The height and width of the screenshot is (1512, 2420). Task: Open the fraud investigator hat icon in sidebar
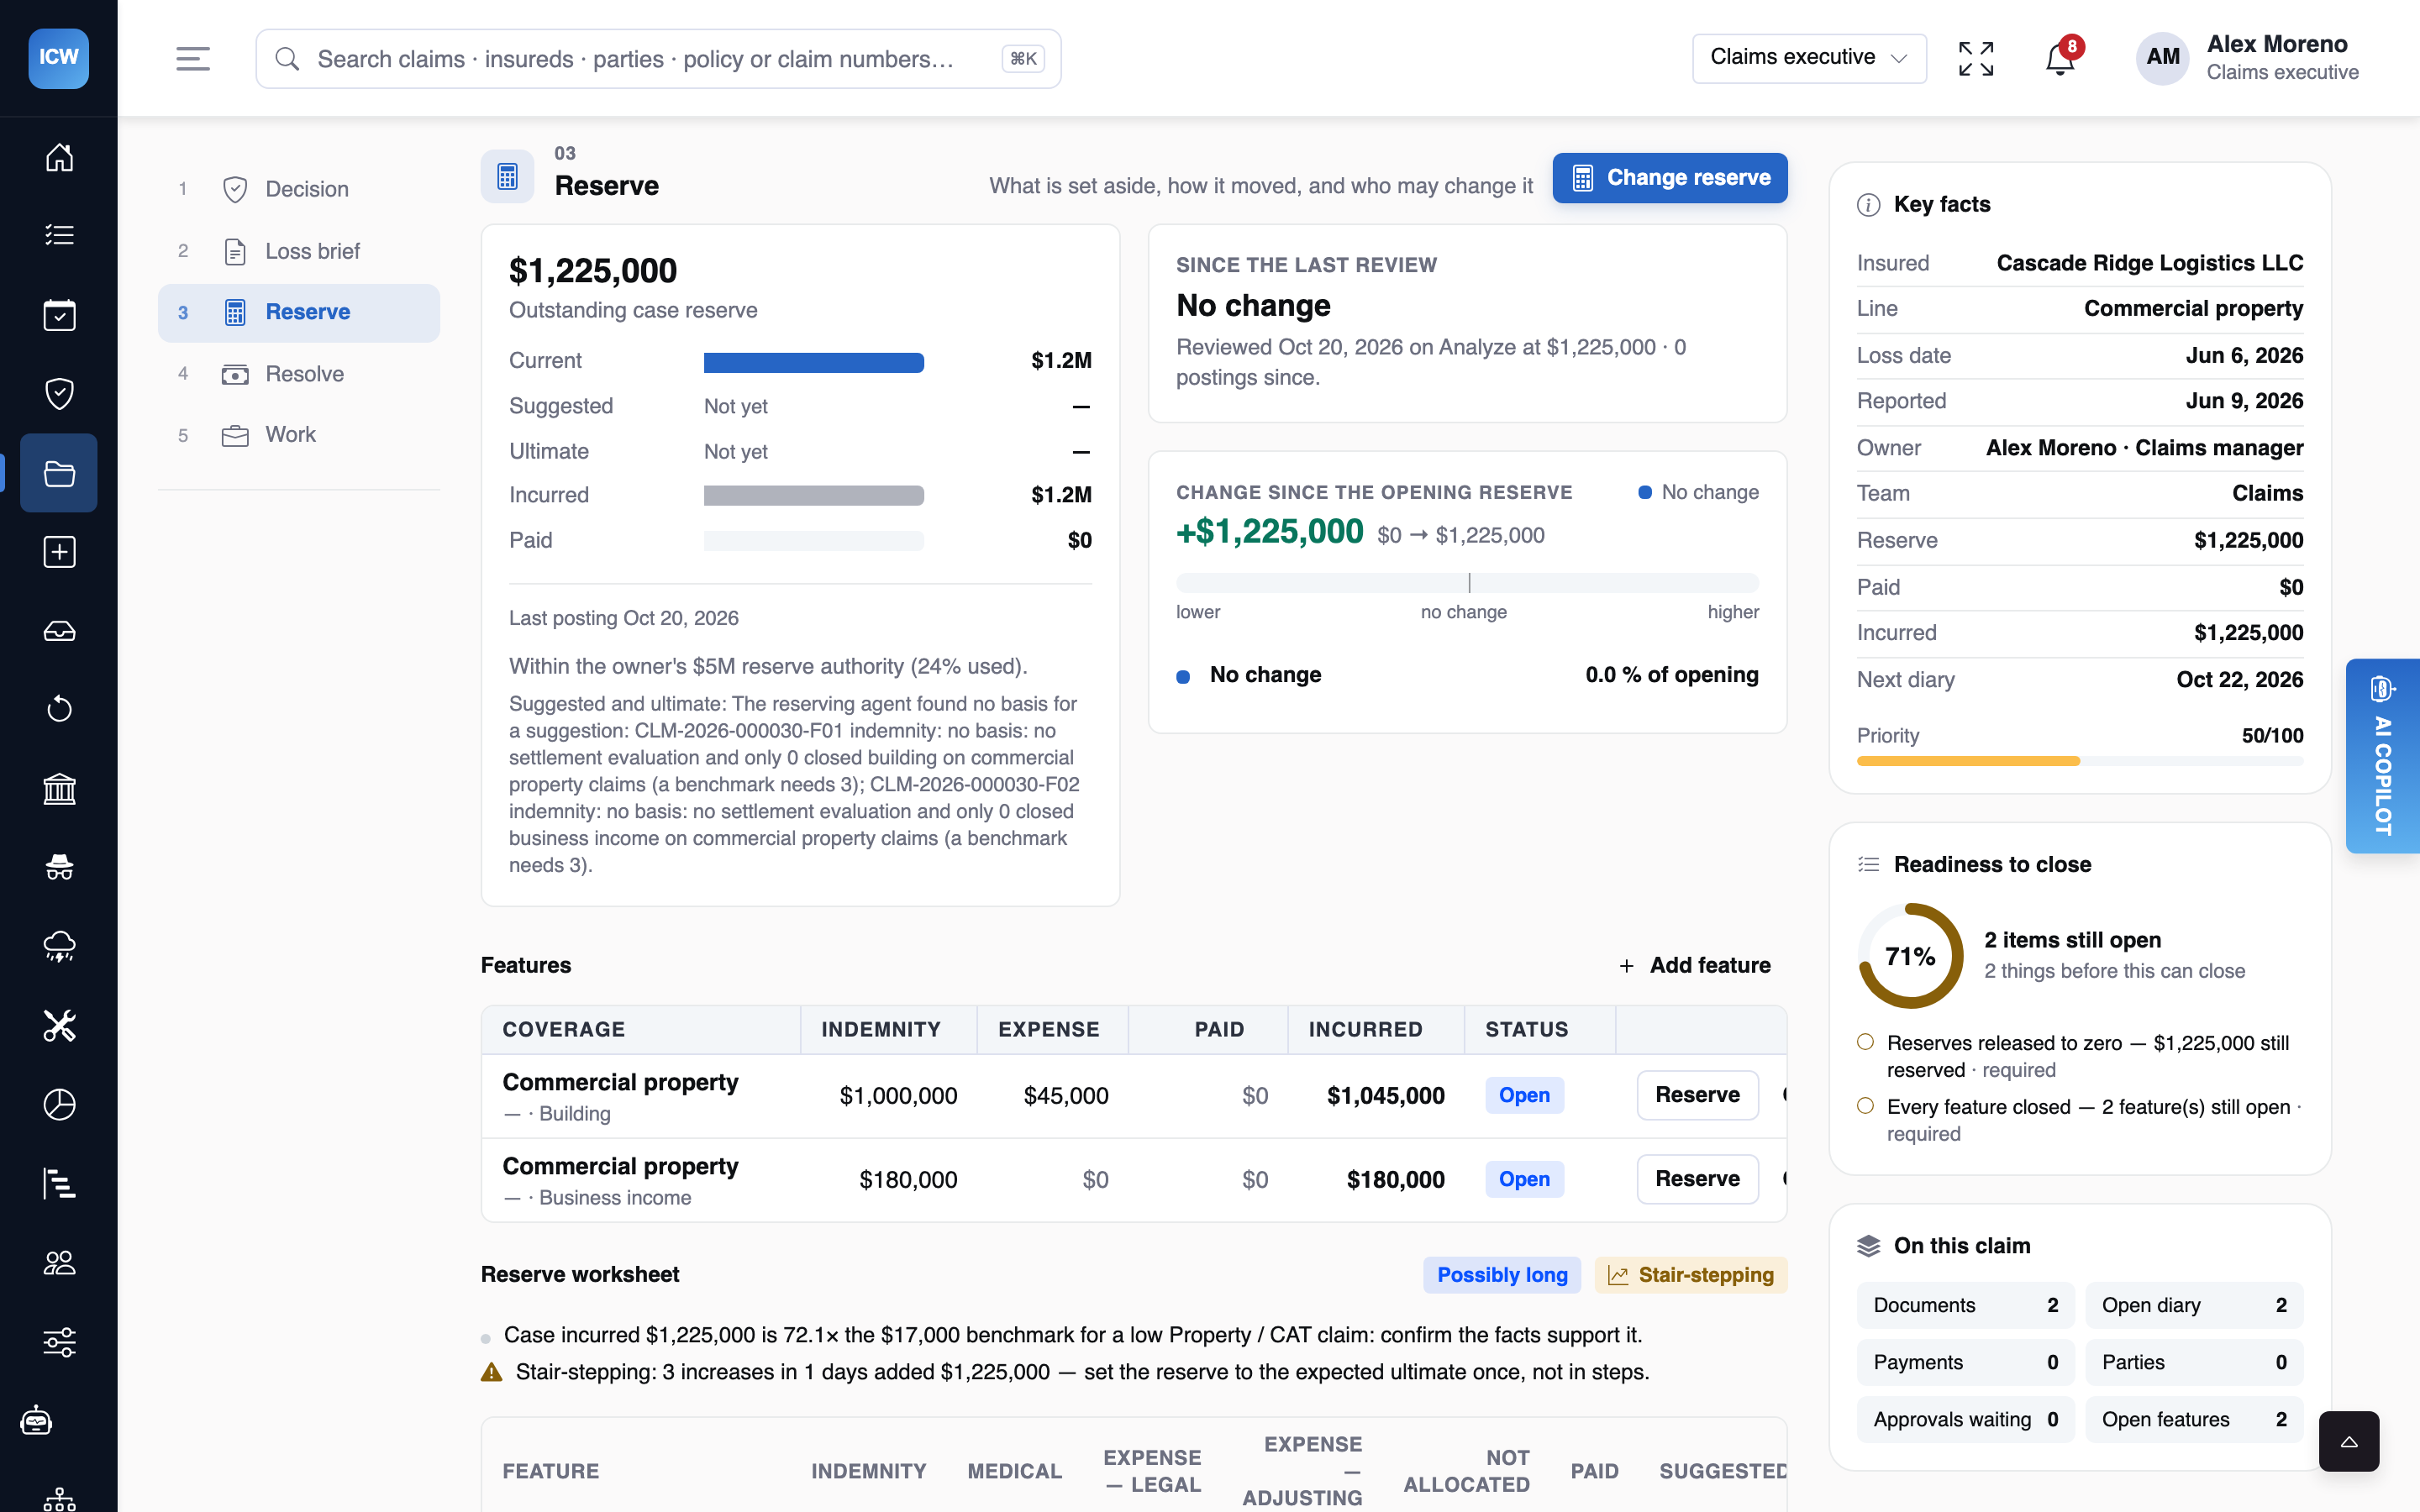tap(59, 867)
